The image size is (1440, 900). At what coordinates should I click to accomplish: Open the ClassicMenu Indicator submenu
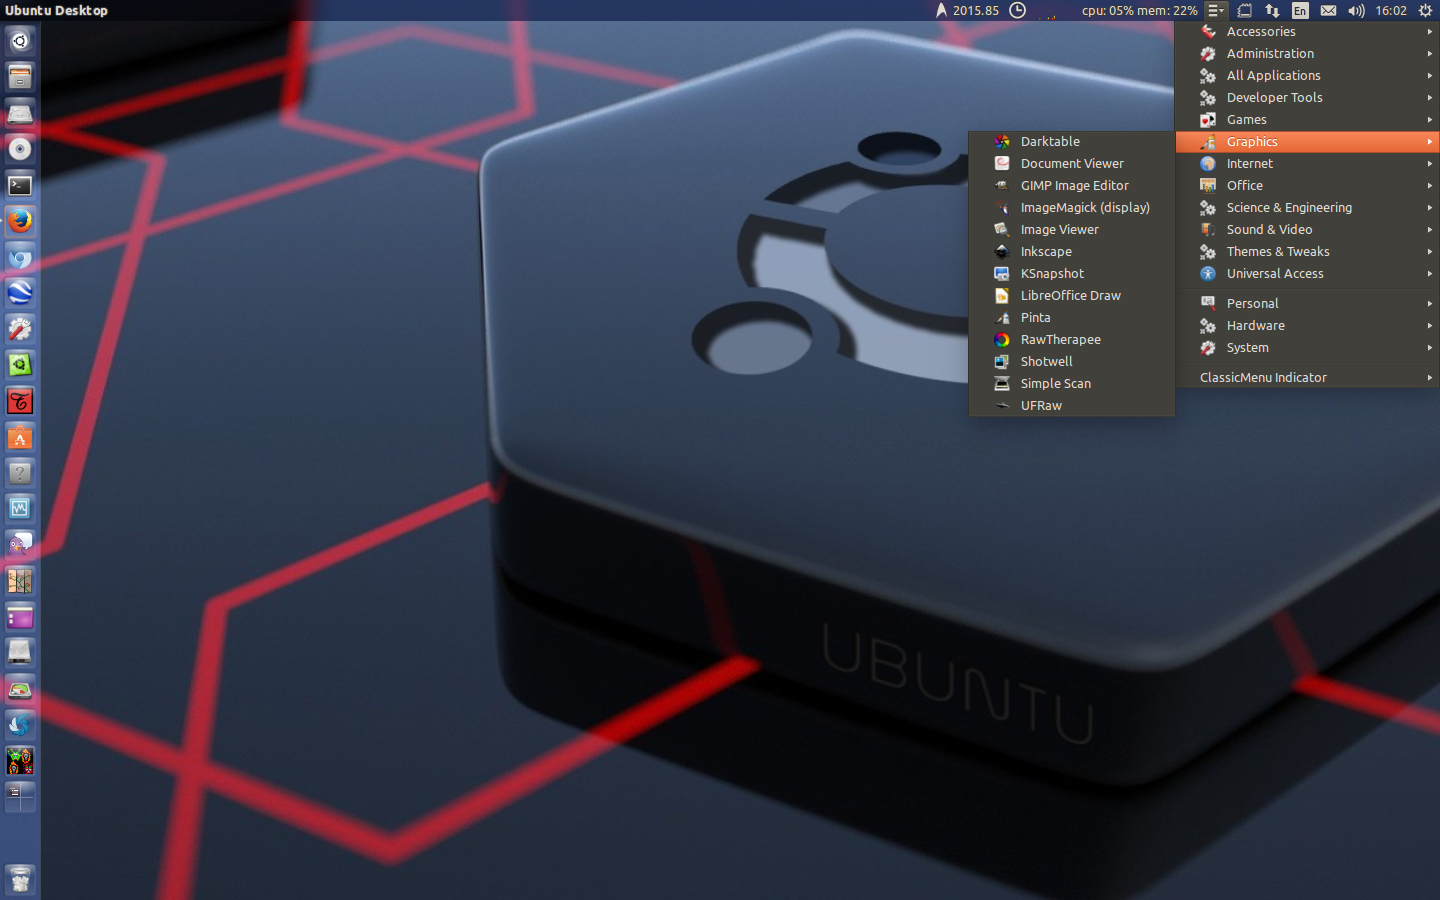tap(1308, 378)
